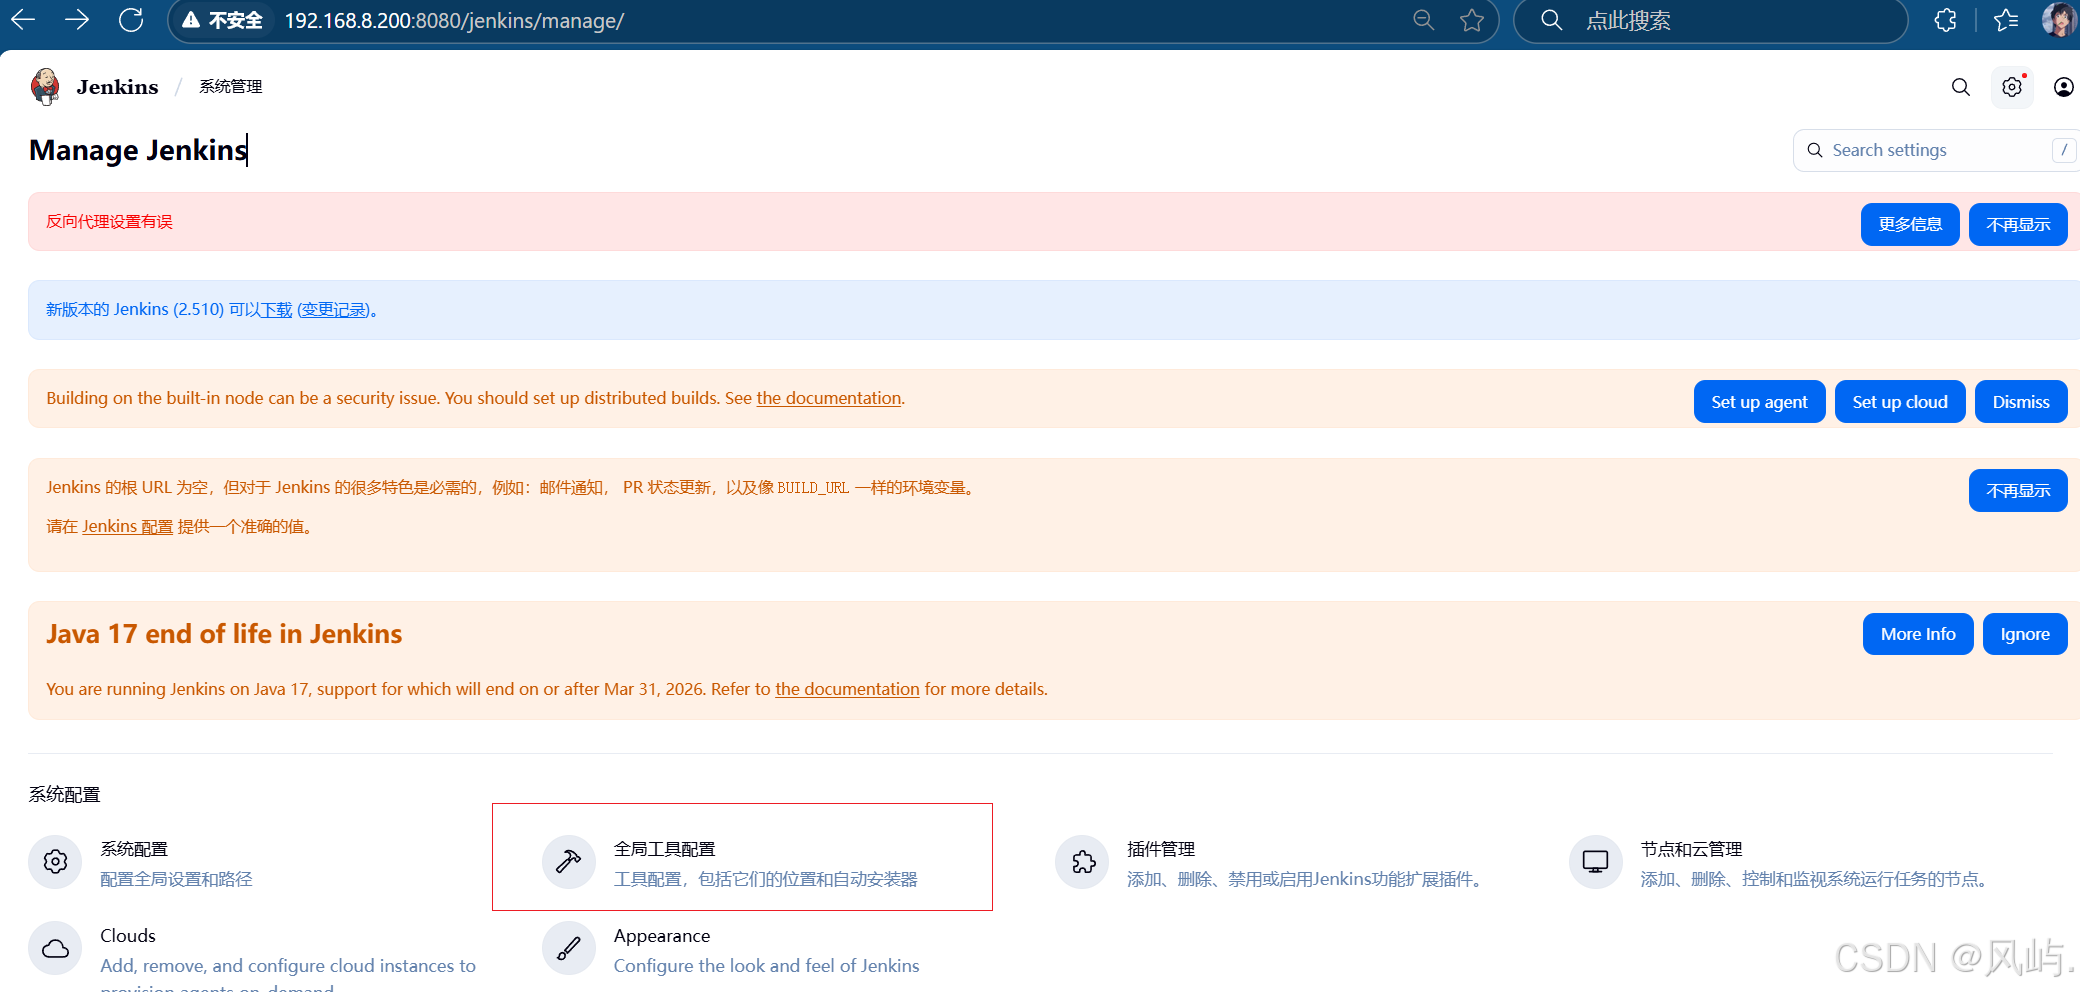Open the Jenkins manage gear icon in header
The height and width of the screenshot is (992, 2080).
click(2012, 87)
